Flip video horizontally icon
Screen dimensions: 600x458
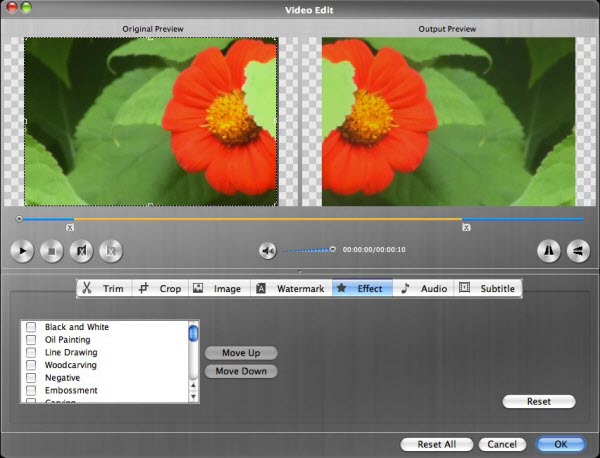(x=549, y=251)
